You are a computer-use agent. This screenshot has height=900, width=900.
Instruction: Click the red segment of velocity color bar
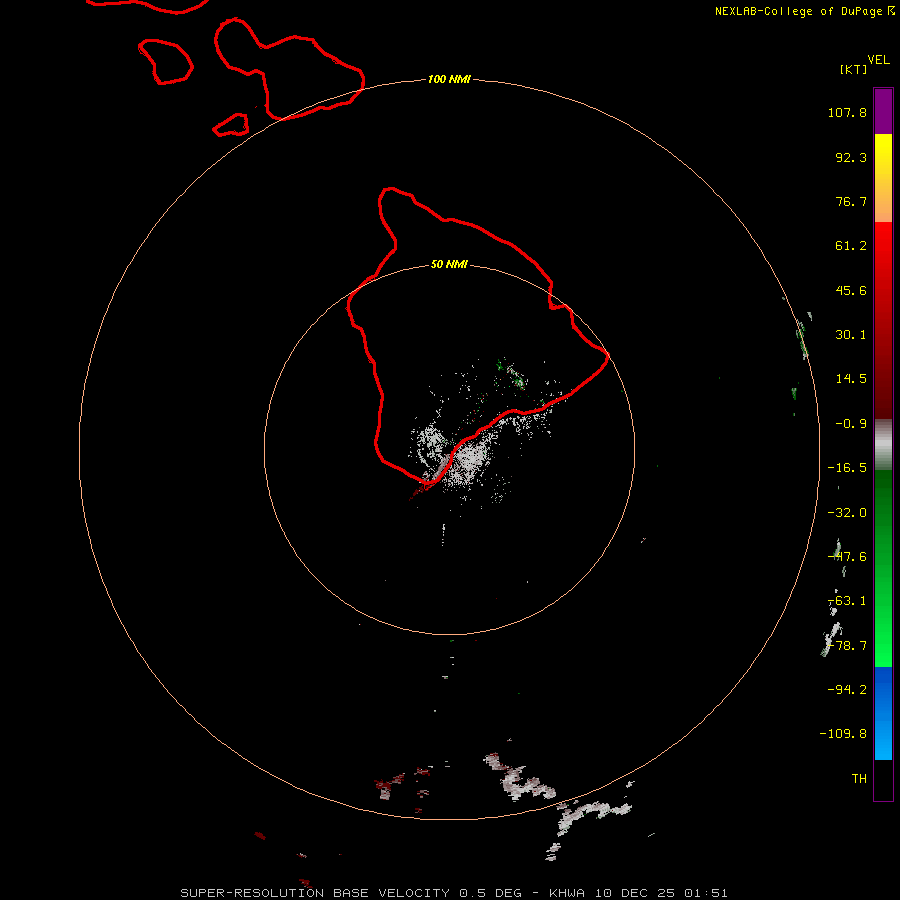(x=883, y=320)
